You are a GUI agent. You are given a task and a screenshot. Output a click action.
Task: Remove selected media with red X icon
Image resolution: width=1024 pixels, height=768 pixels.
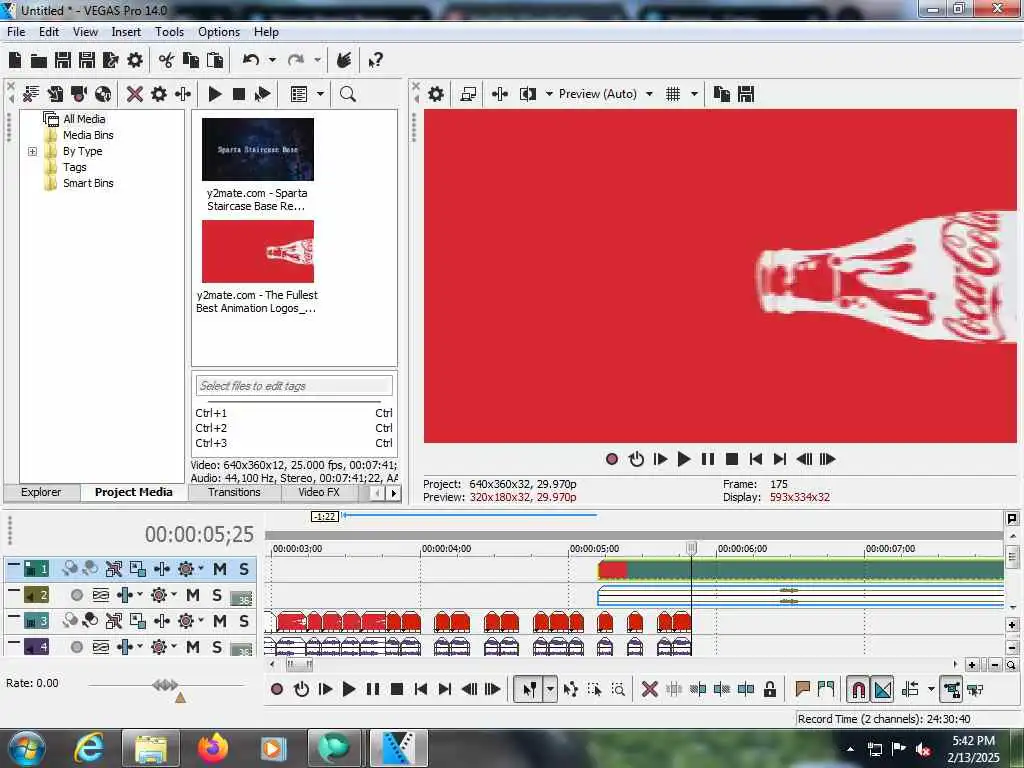[135, 94]
